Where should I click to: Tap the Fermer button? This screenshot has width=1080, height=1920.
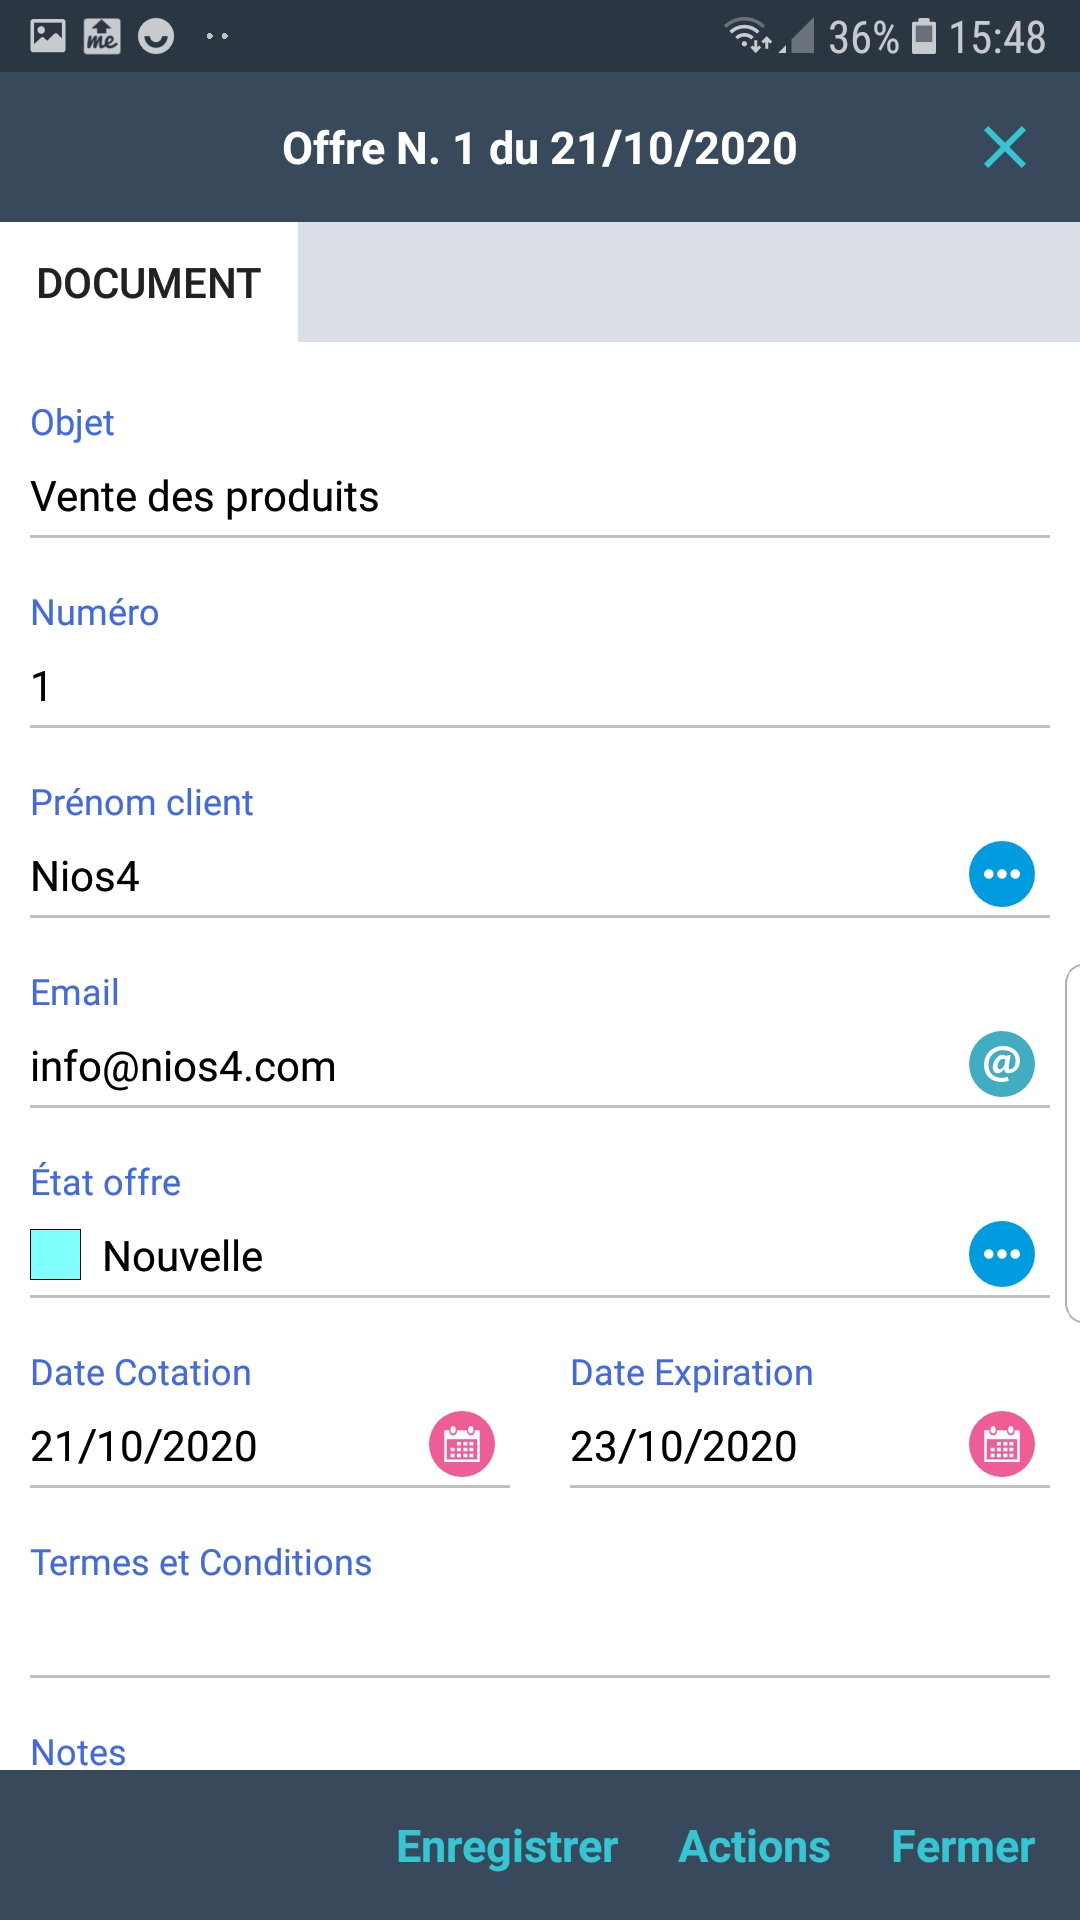(962, 1846)
